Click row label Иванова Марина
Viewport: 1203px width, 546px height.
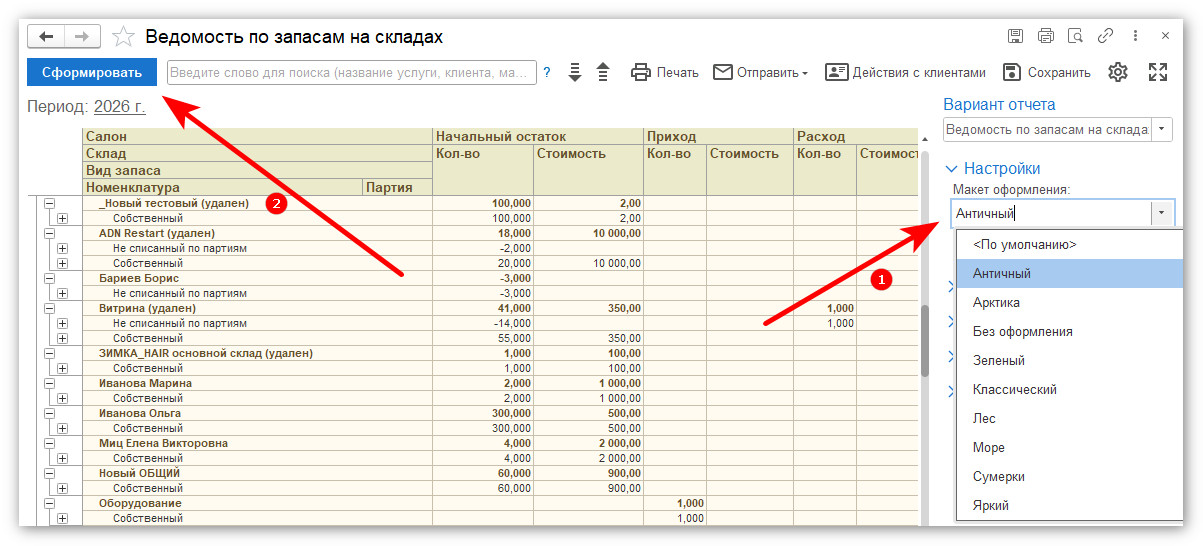[x=145, y=383]
